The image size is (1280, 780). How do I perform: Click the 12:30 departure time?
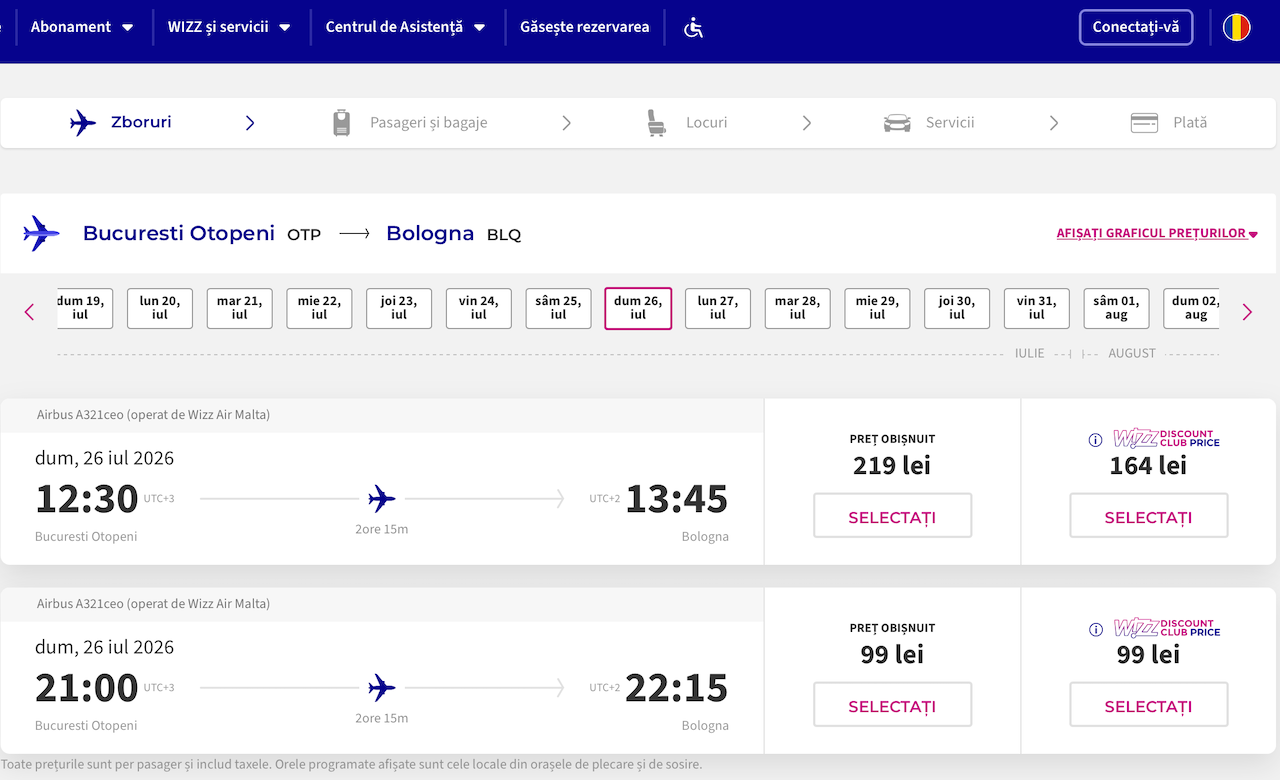coord(87,499)
